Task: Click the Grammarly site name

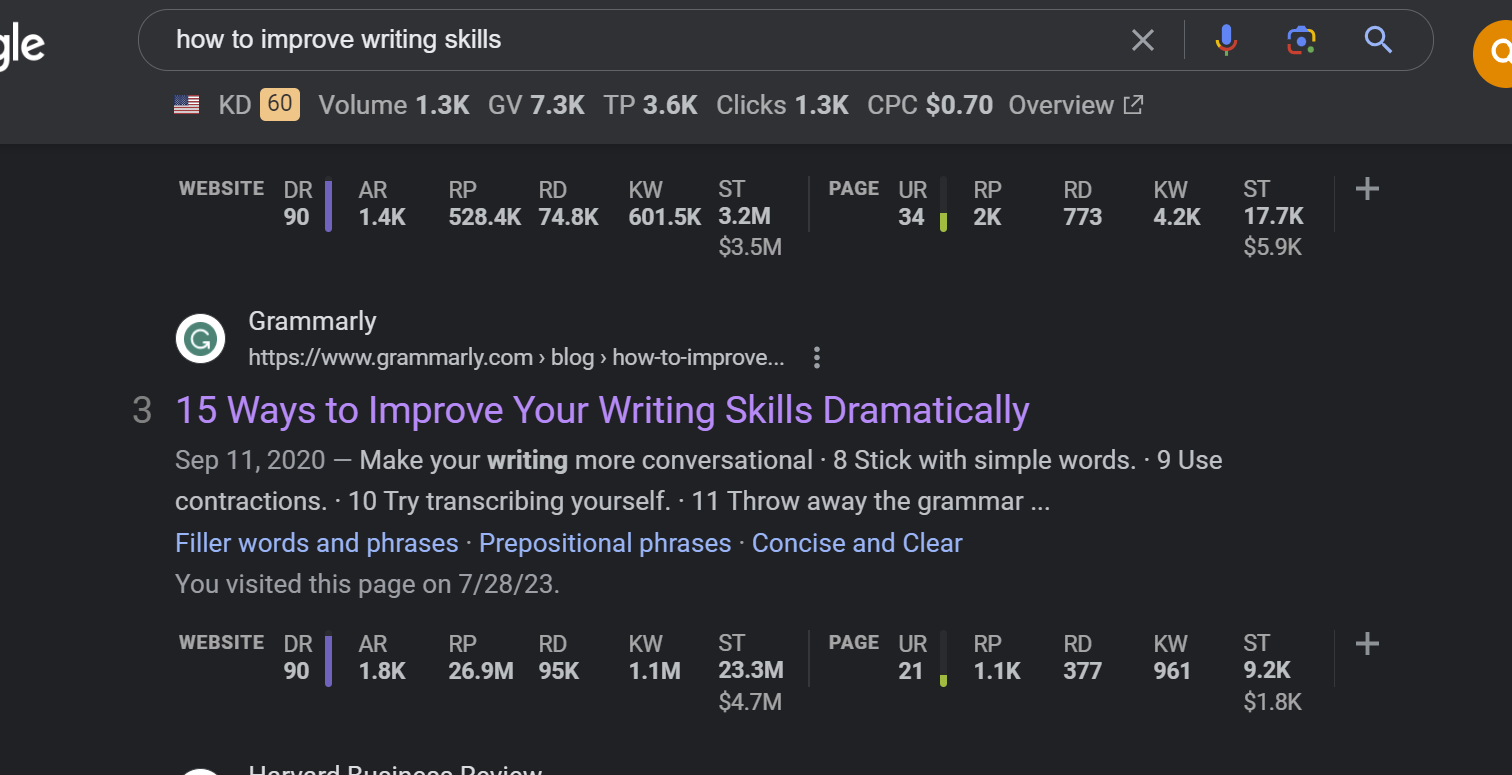Action: [312, 321]
